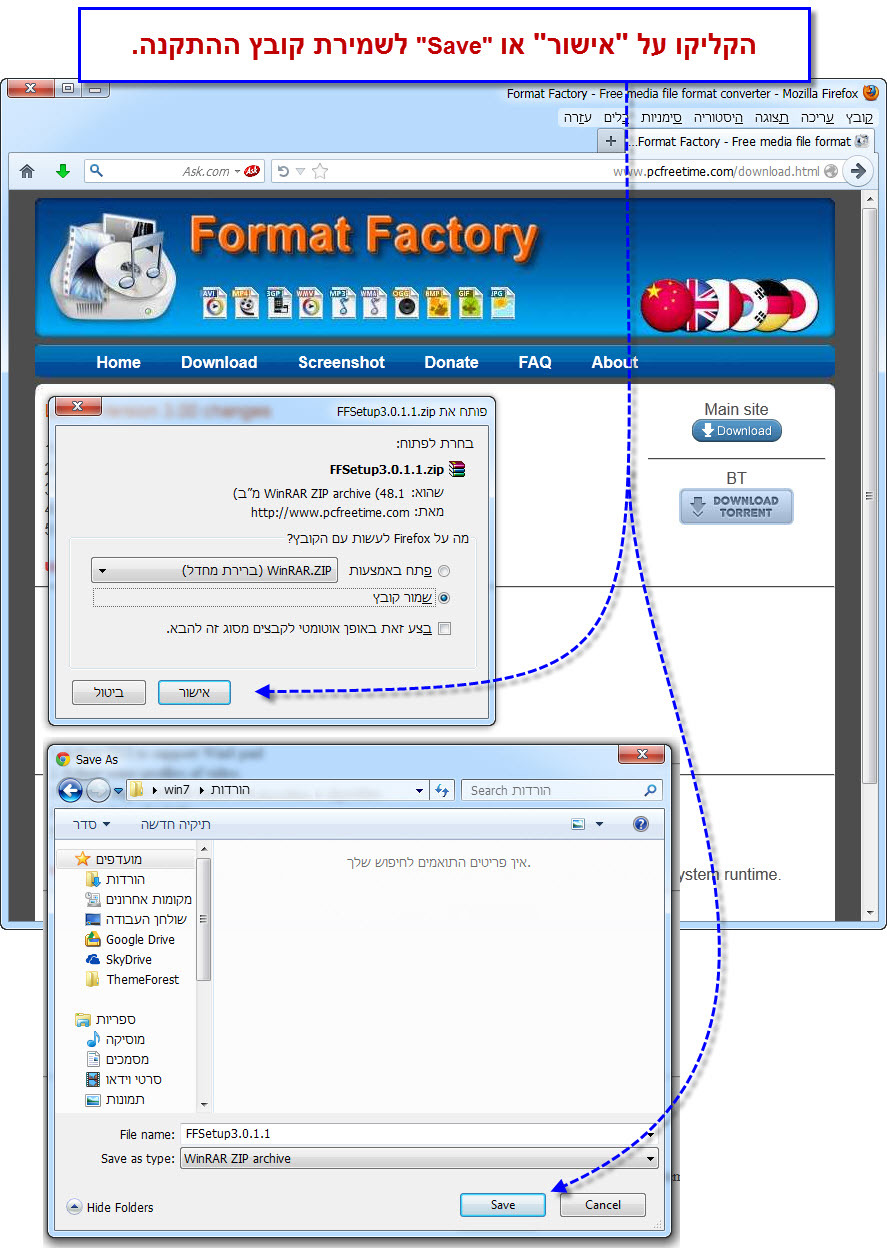Screen dimensions: 887x1254
Task: Select SkyDrive in the favorites list
Action: coord(118,959)
